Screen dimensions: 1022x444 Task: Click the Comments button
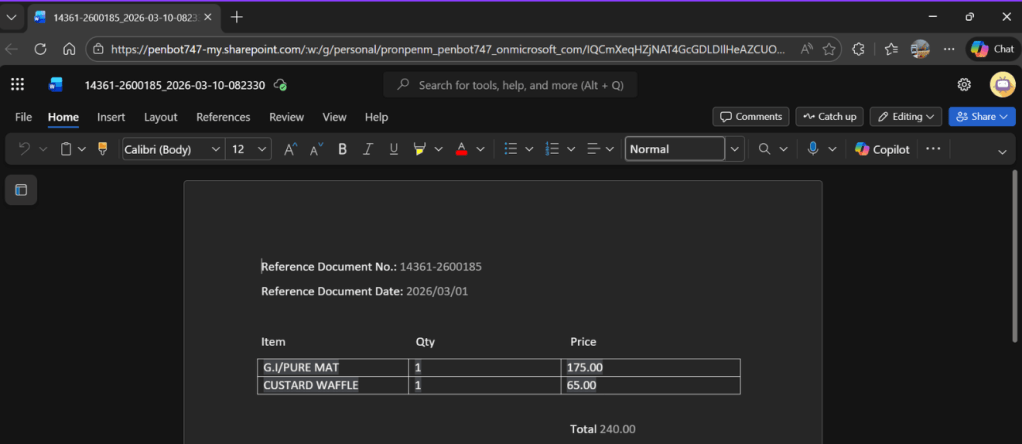[751, 117]
